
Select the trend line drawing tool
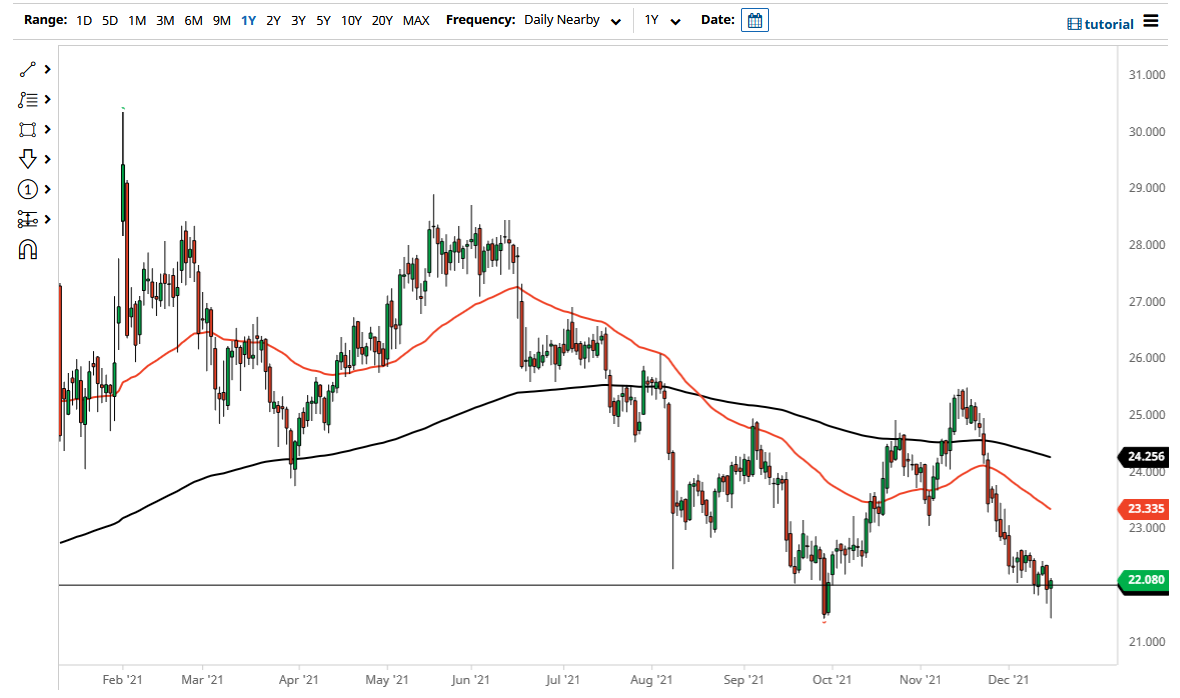click(x=27, y=69)
